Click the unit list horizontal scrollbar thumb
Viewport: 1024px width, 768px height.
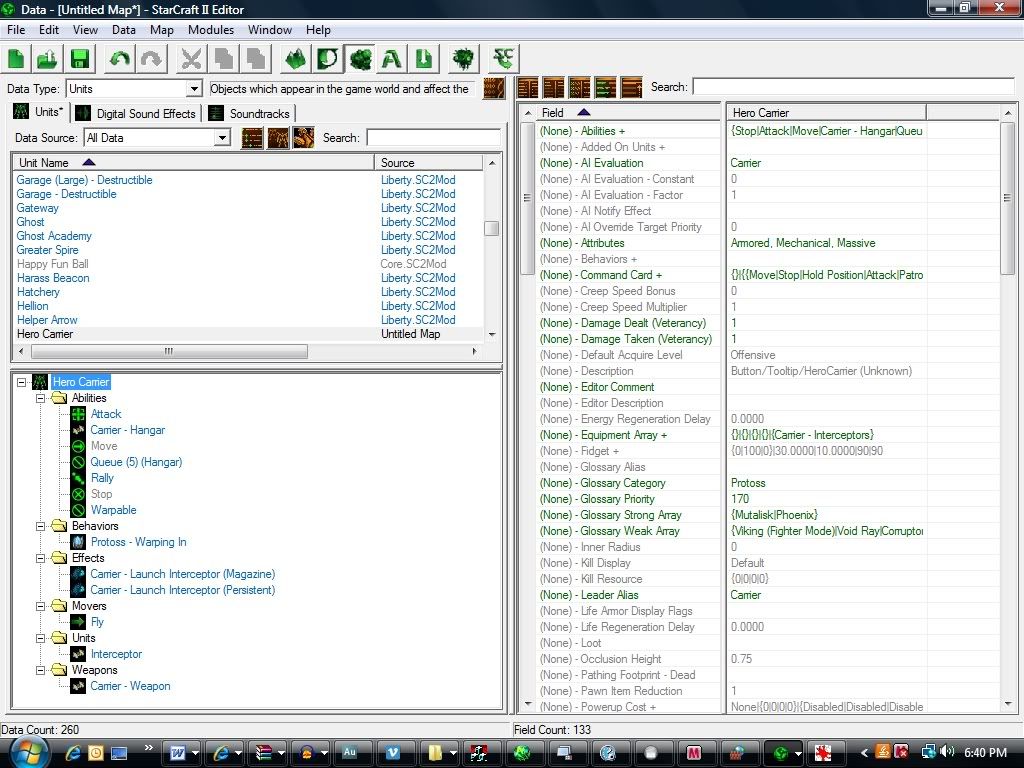point(169,351)
